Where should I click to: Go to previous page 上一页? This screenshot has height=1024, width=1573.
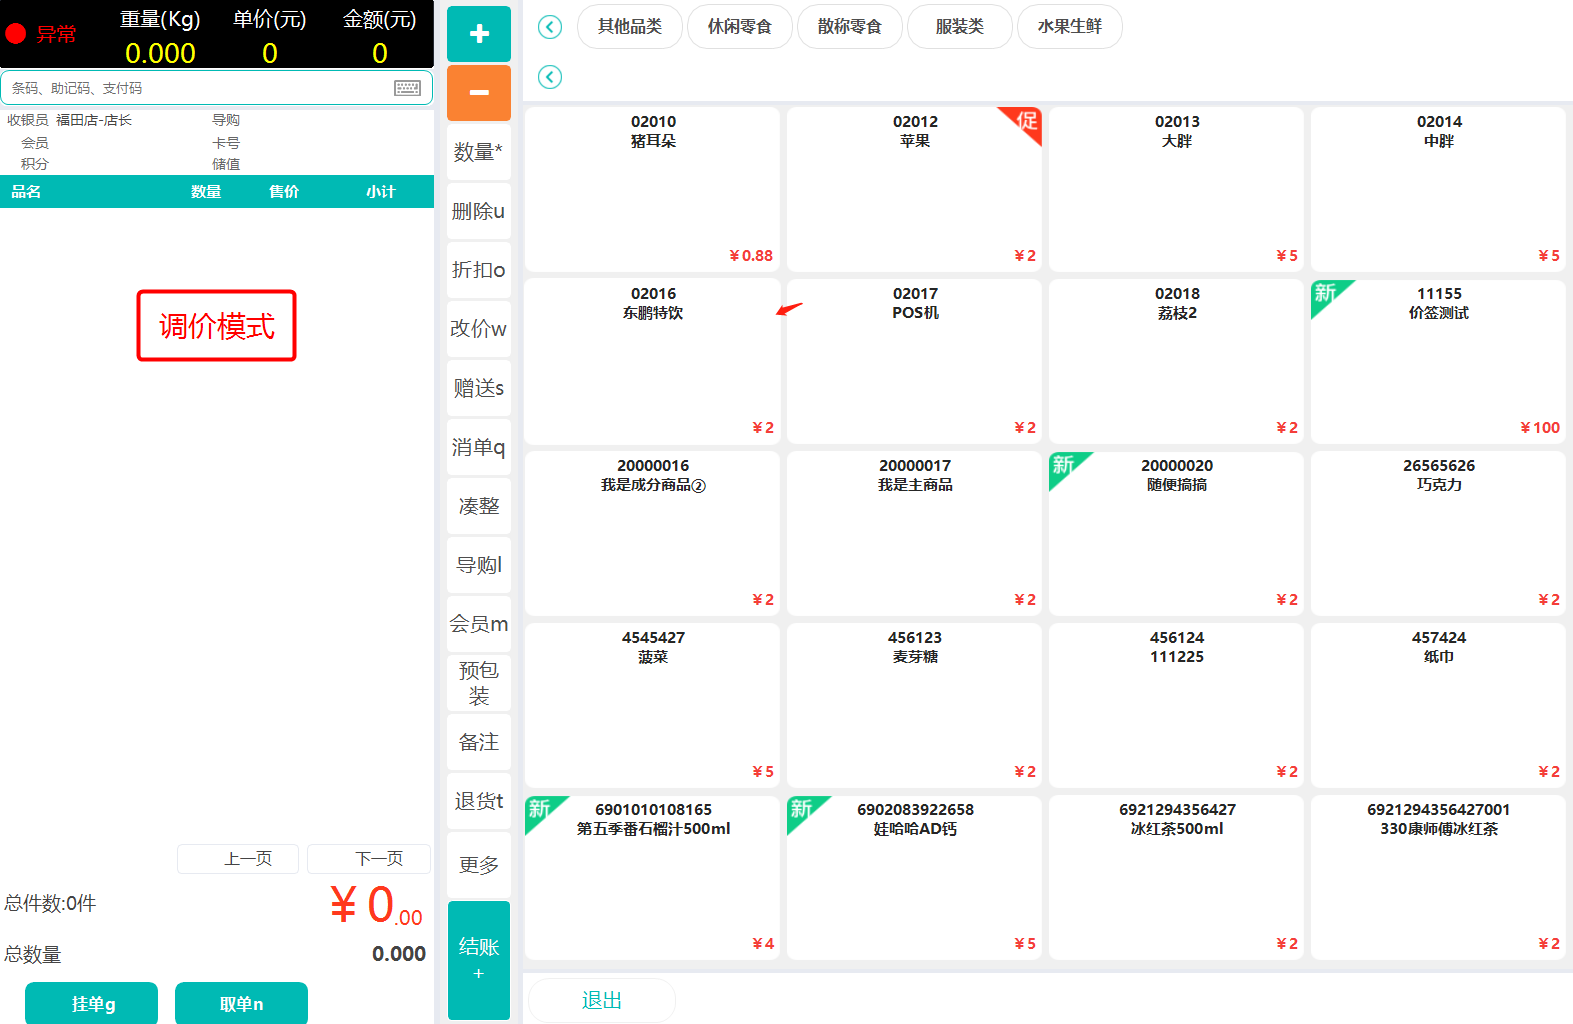[238, 859]
